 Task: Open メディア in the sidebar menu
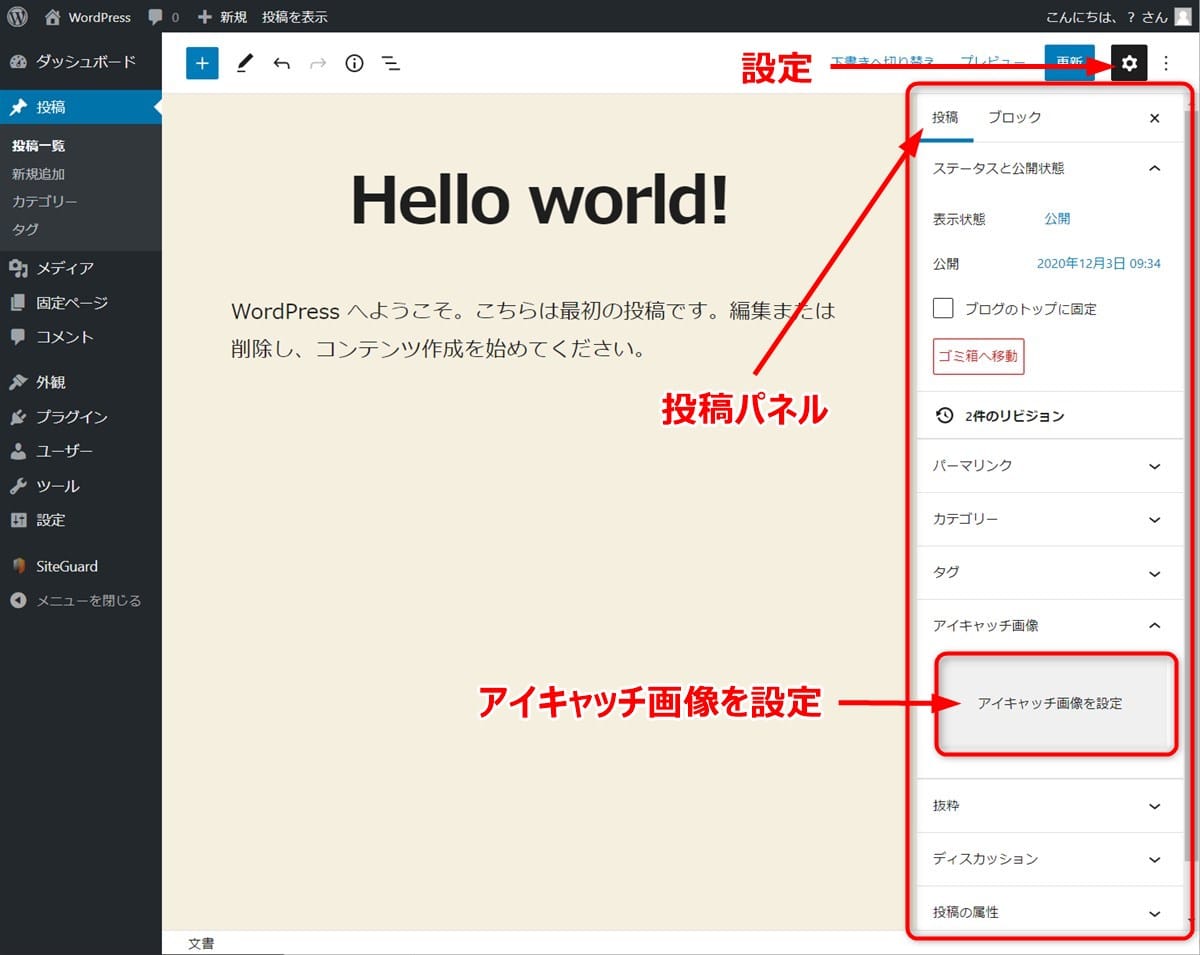[64, 268]
